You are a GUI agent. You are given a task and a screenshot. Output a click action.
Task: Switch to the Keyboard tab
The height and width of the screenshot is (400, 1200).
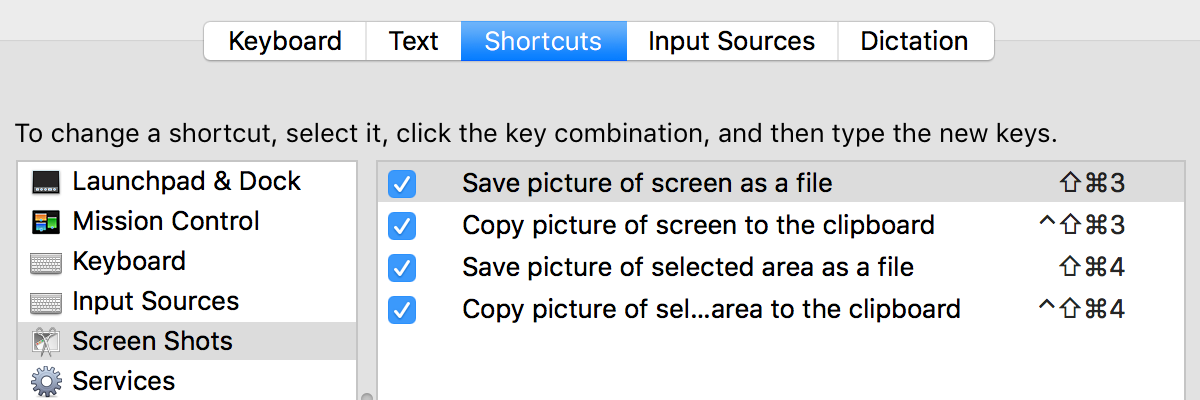click(285, 41)
